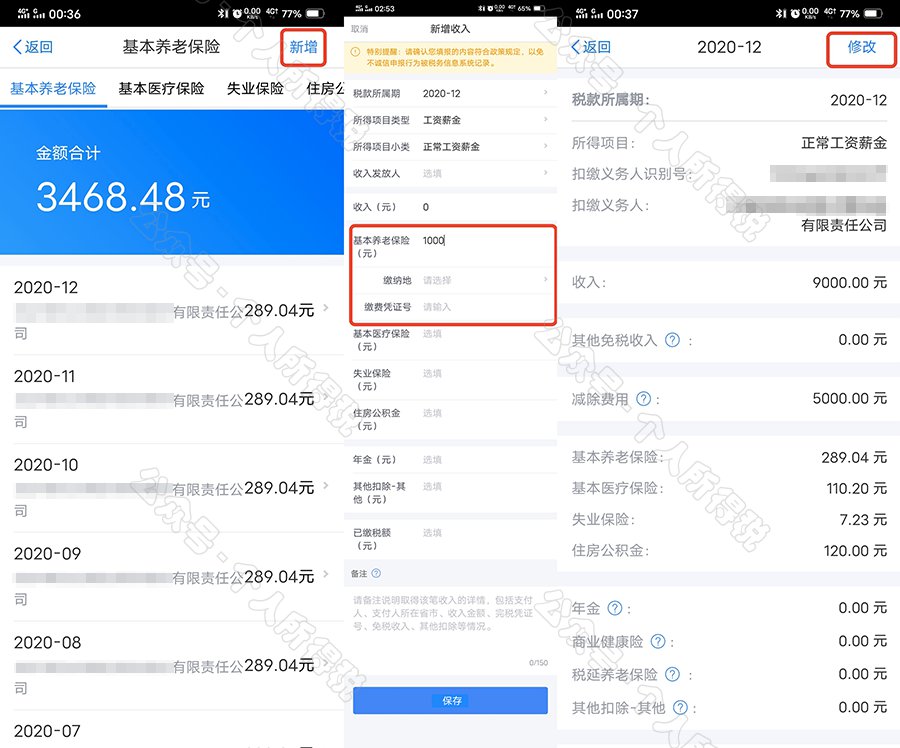Click help icon beside 其他扣除-其他
Viewport: 900px width, 748px height.
[680, 707]
